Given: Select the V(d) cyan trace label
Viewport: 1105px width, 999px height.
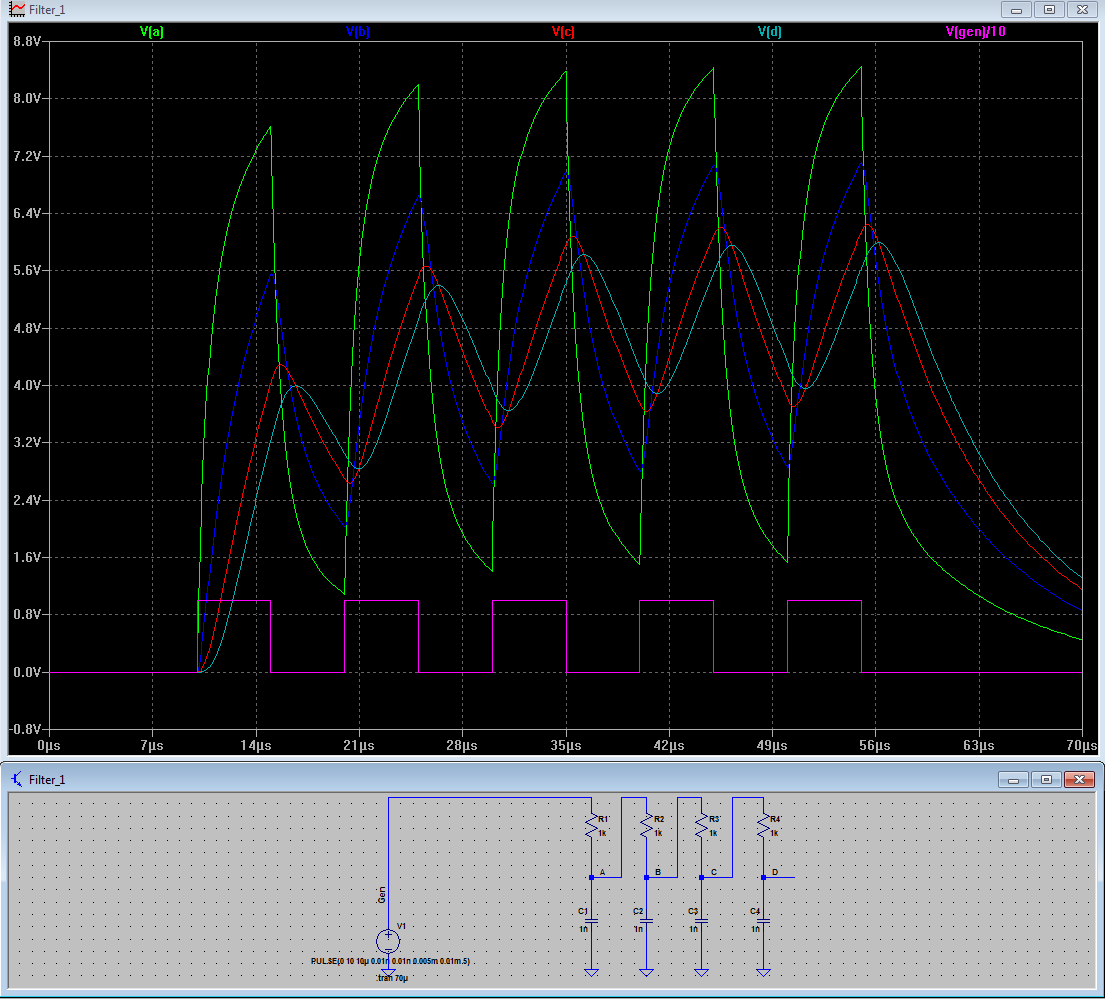Looking at the screenshot, I should coord(769,31).
